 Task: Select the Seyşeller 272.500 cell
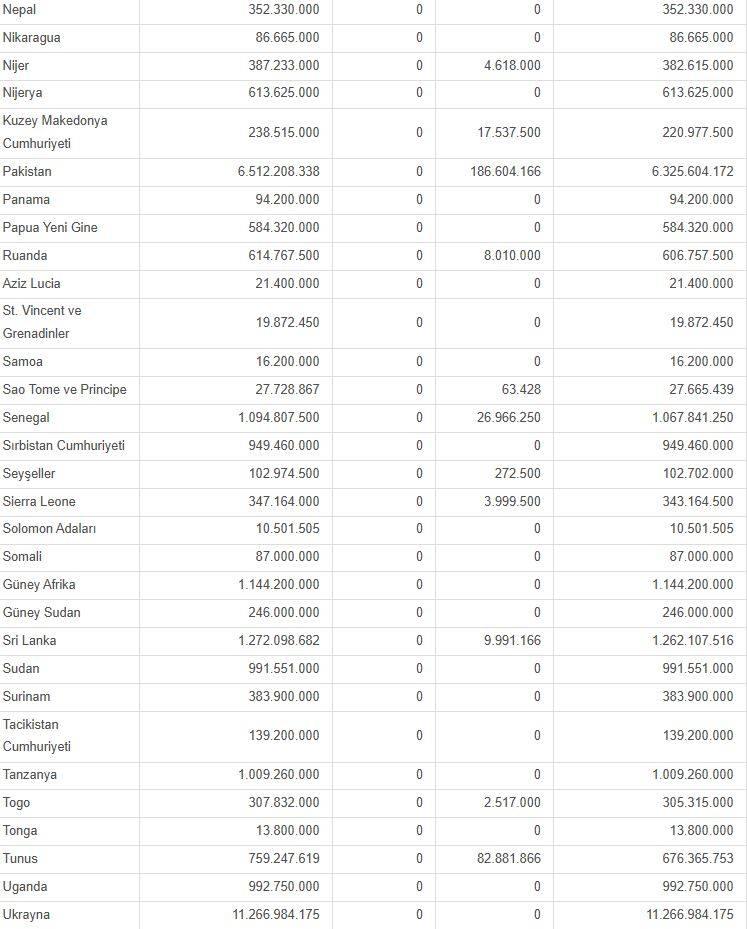point(518,474)
